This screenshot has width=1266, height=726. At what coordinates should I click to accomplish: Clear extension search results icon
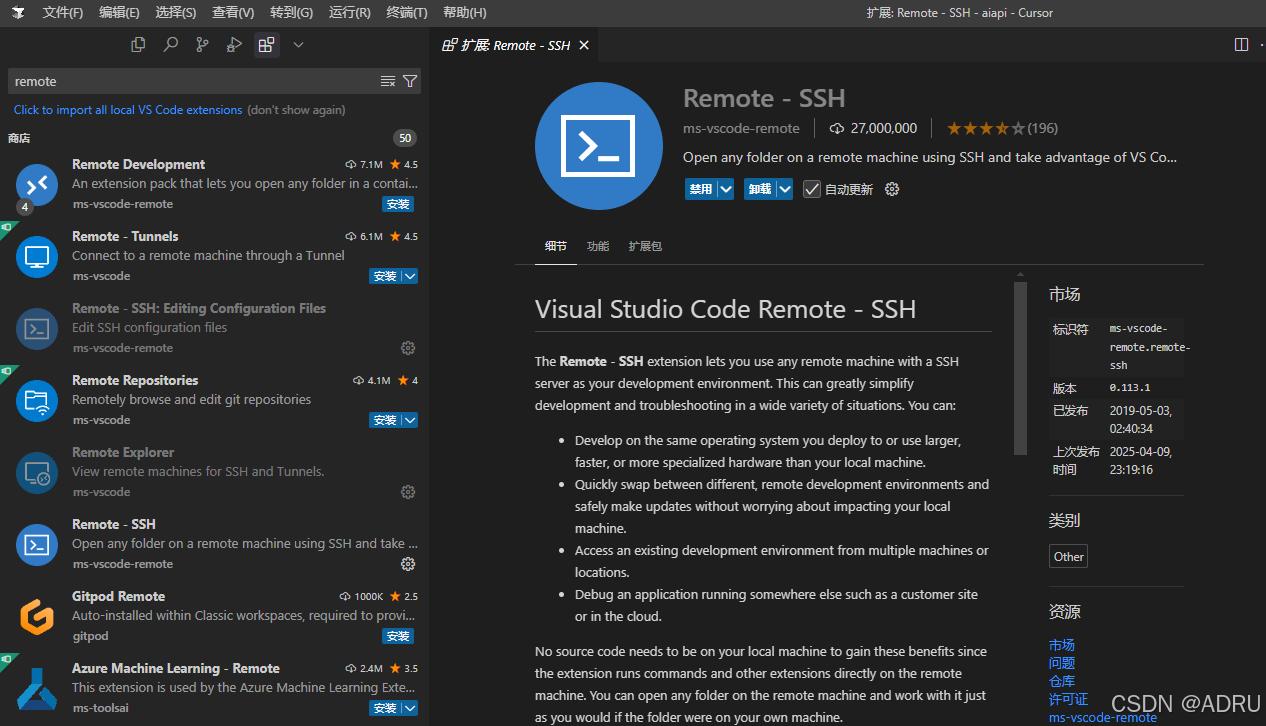click(388, 81)
